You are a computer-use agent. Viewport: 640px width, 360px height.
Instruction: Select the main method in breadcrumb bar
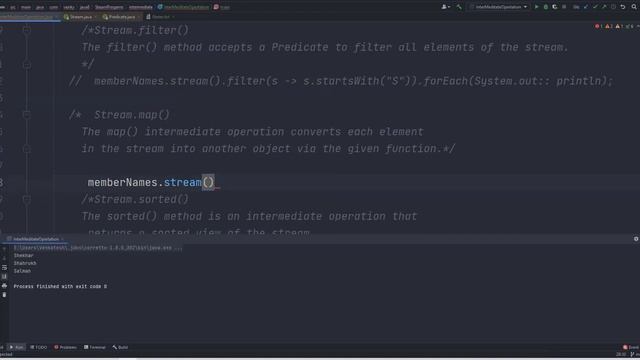coord(222,7)
